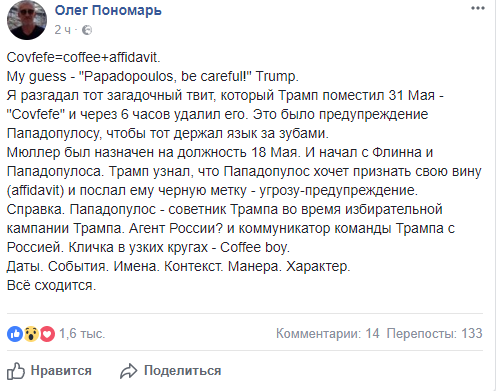496x391 pixels.
Task: Click the yellow Wow reaction emoji
Action: [x=31, y=334]
